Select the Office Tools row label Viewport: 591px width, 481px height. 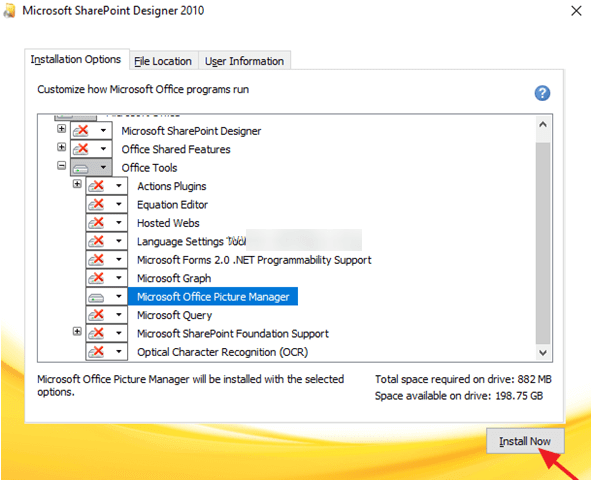[149, 168]
